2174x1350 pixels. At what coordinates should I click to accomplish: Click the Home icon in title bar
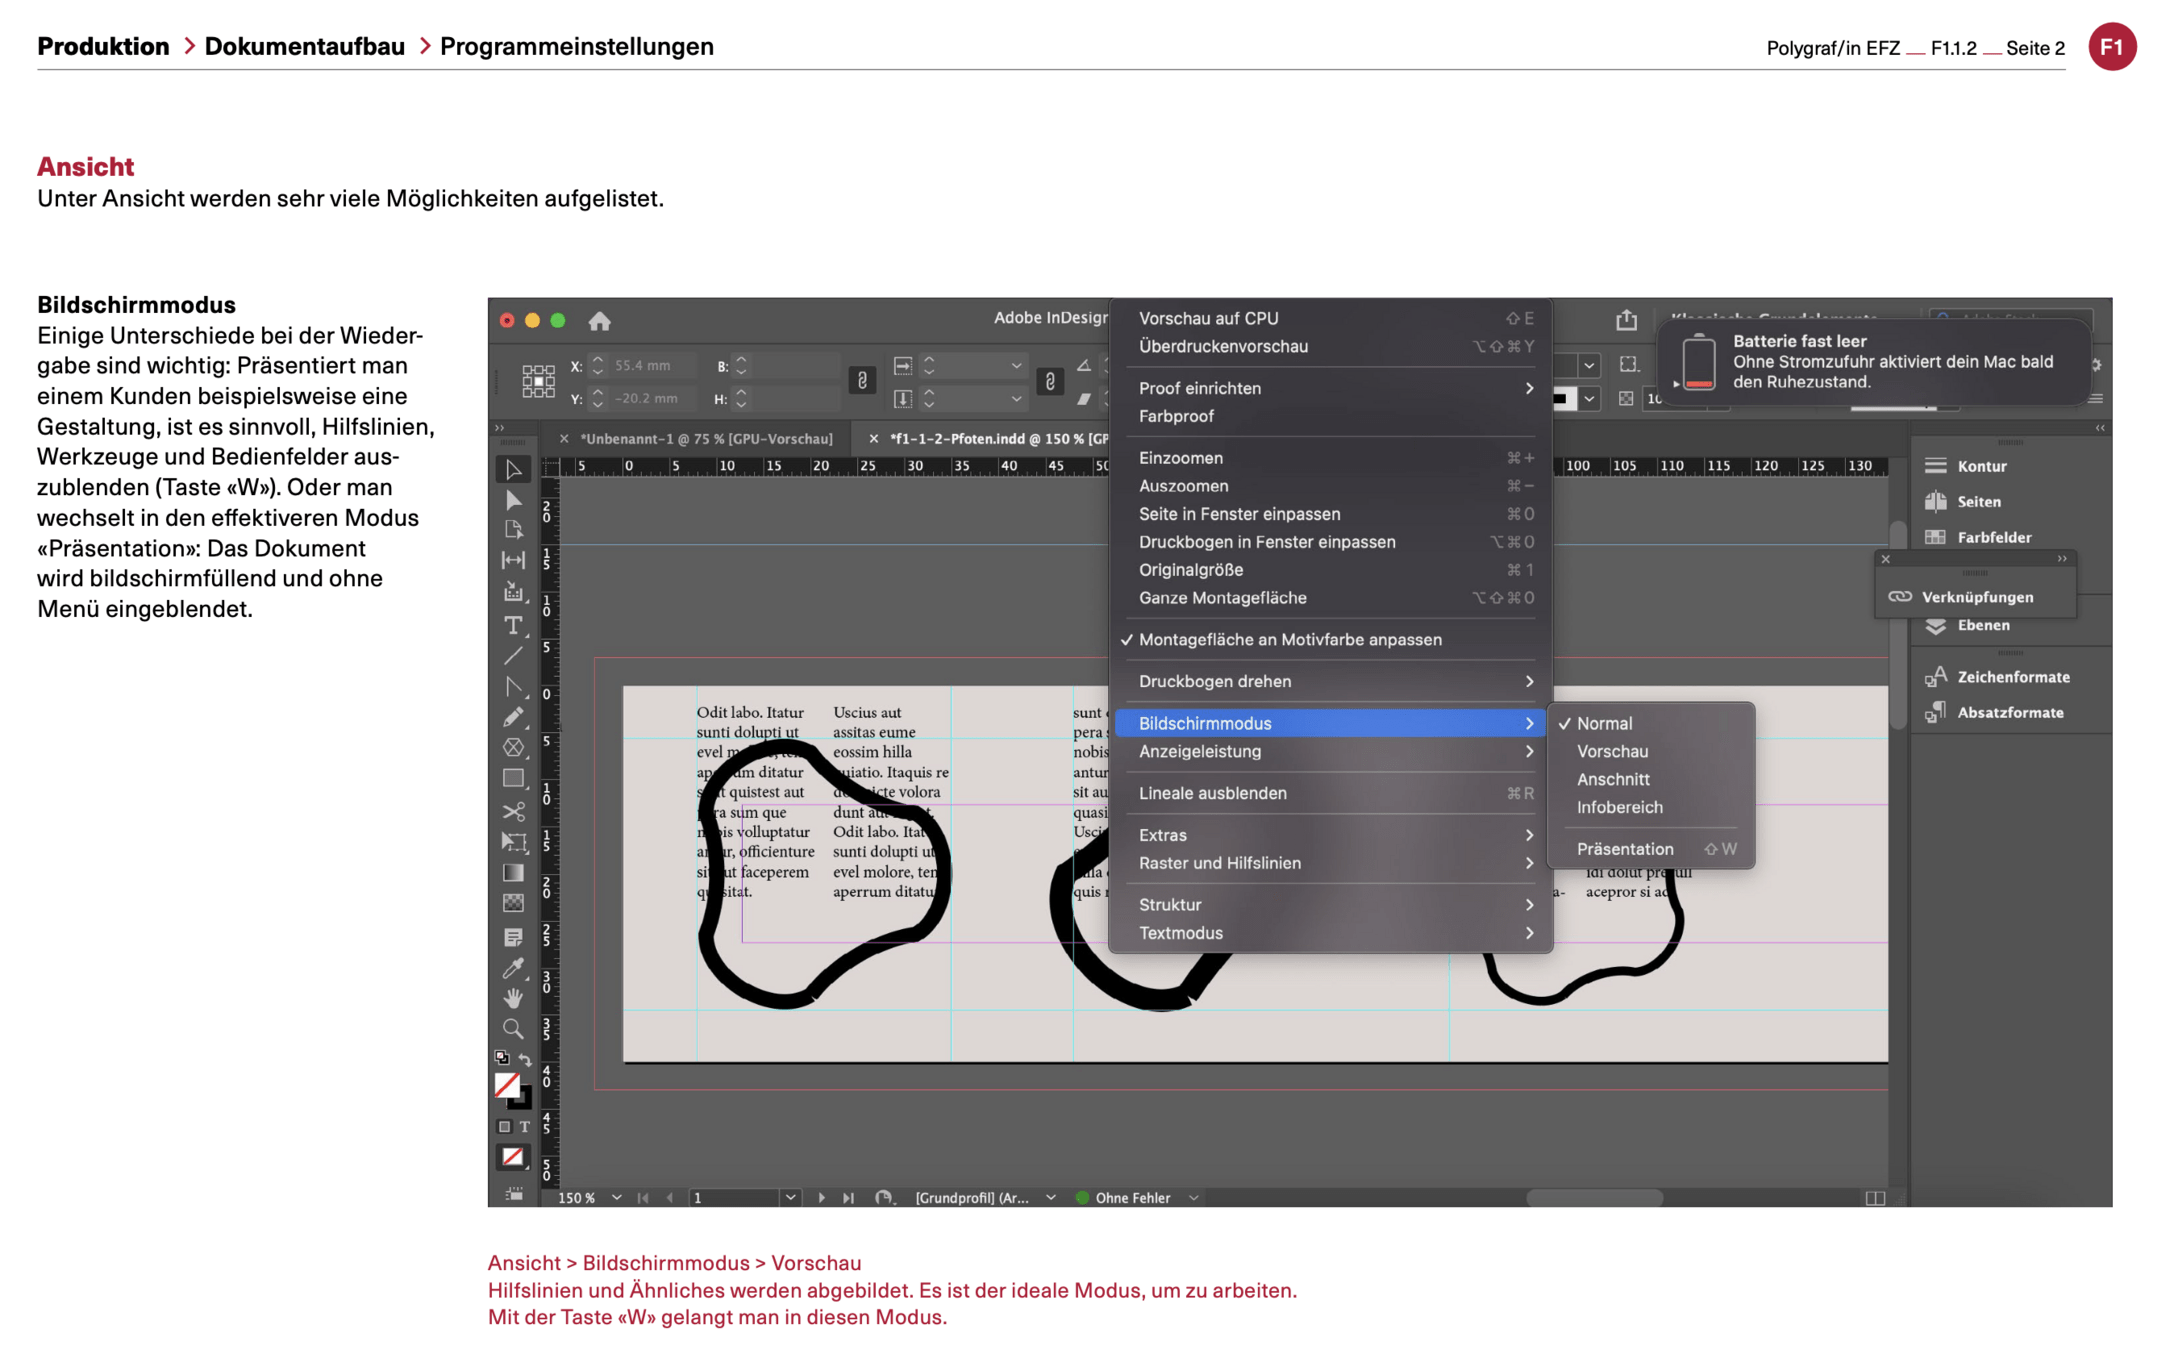click(x=599, y=321)
